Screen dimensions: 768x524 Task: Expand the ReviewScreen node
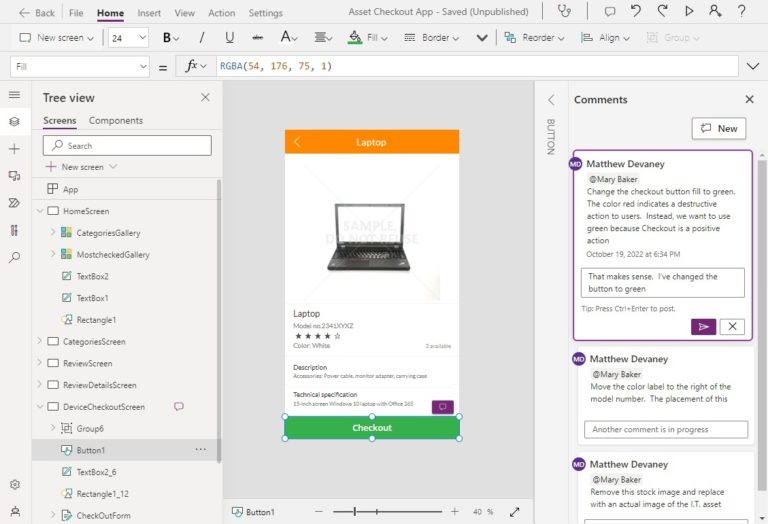point(40,363)
